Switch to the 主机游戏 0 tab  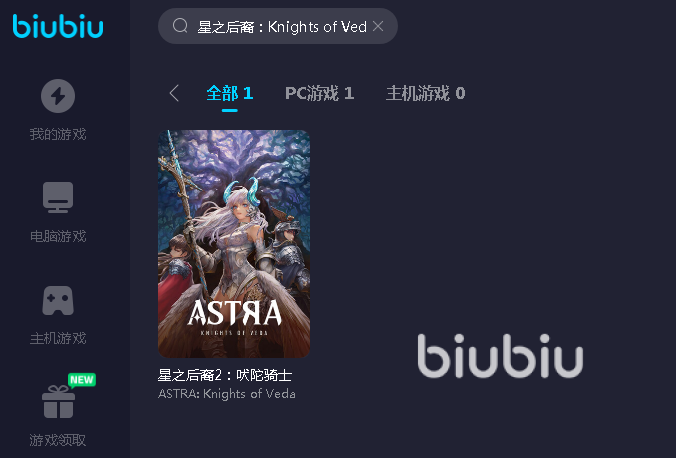coord(426,93)
